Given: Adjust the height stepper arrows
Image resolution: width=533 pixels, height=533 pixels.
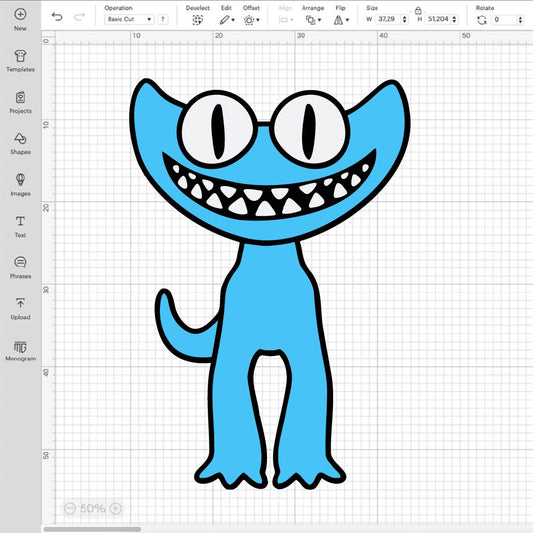Looking at the screenshot, I should [x=454, y=19].
